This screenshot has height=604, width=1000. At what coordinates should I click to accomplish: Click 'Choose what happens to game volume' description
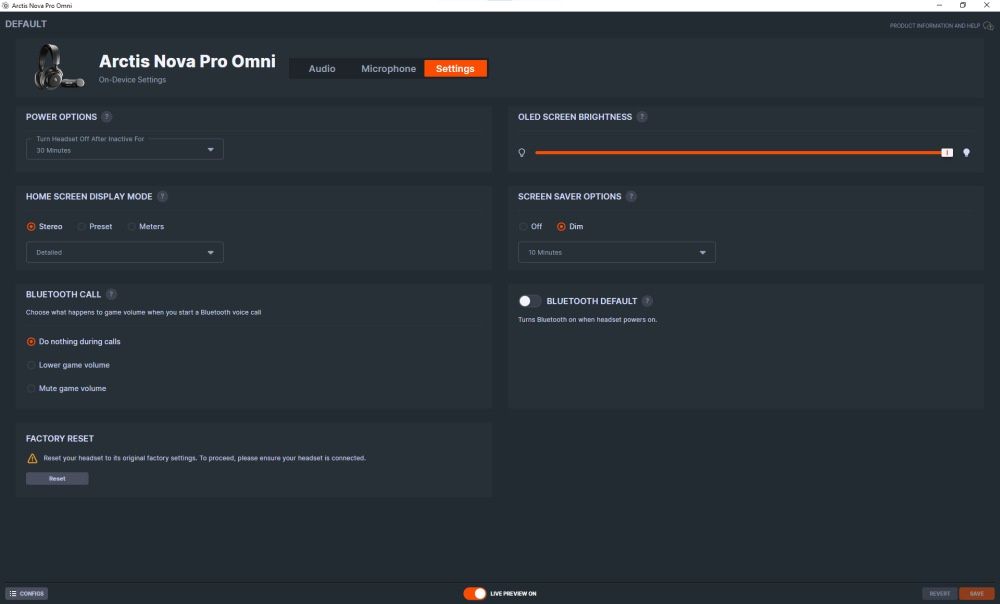click(143, 313)
